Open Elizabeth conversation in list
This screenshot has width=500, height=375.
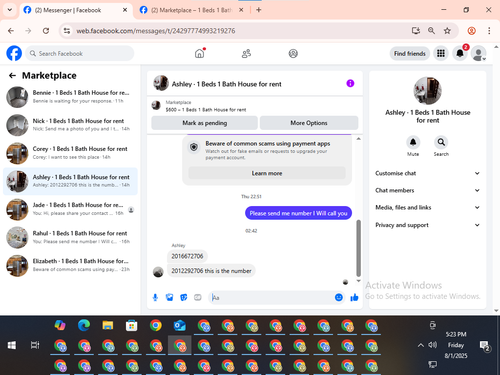pyautogui.click(x=70, y=265)
